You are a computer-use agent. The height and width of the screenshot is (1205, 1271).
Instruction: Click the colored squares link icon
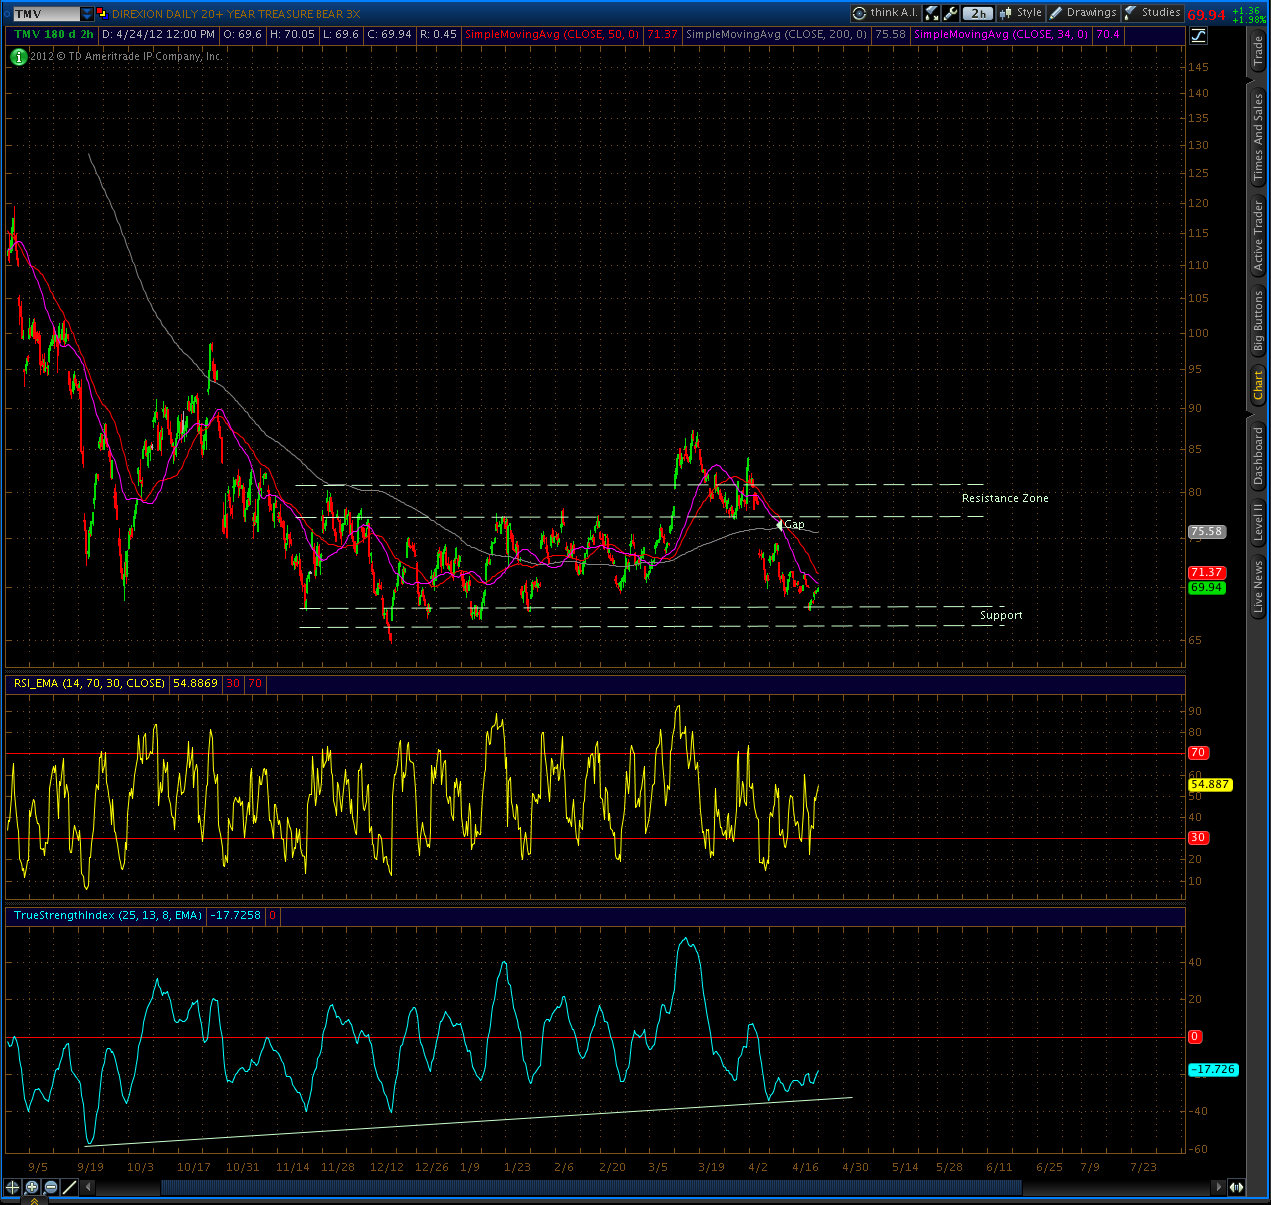[102, 14]
